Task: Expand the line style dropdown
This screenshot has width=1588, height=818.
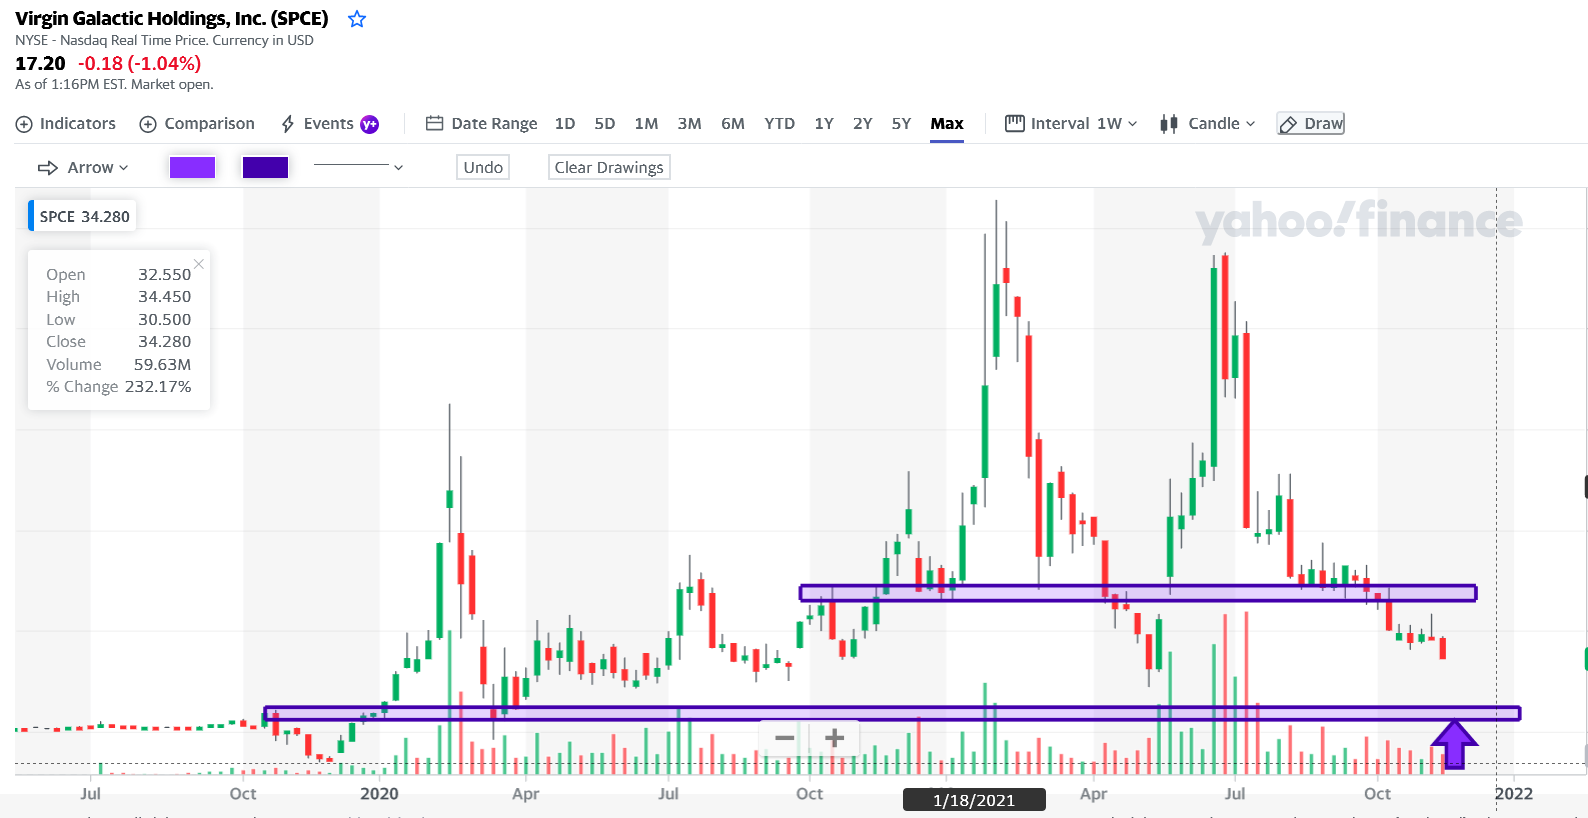Action: coord(358,168)
